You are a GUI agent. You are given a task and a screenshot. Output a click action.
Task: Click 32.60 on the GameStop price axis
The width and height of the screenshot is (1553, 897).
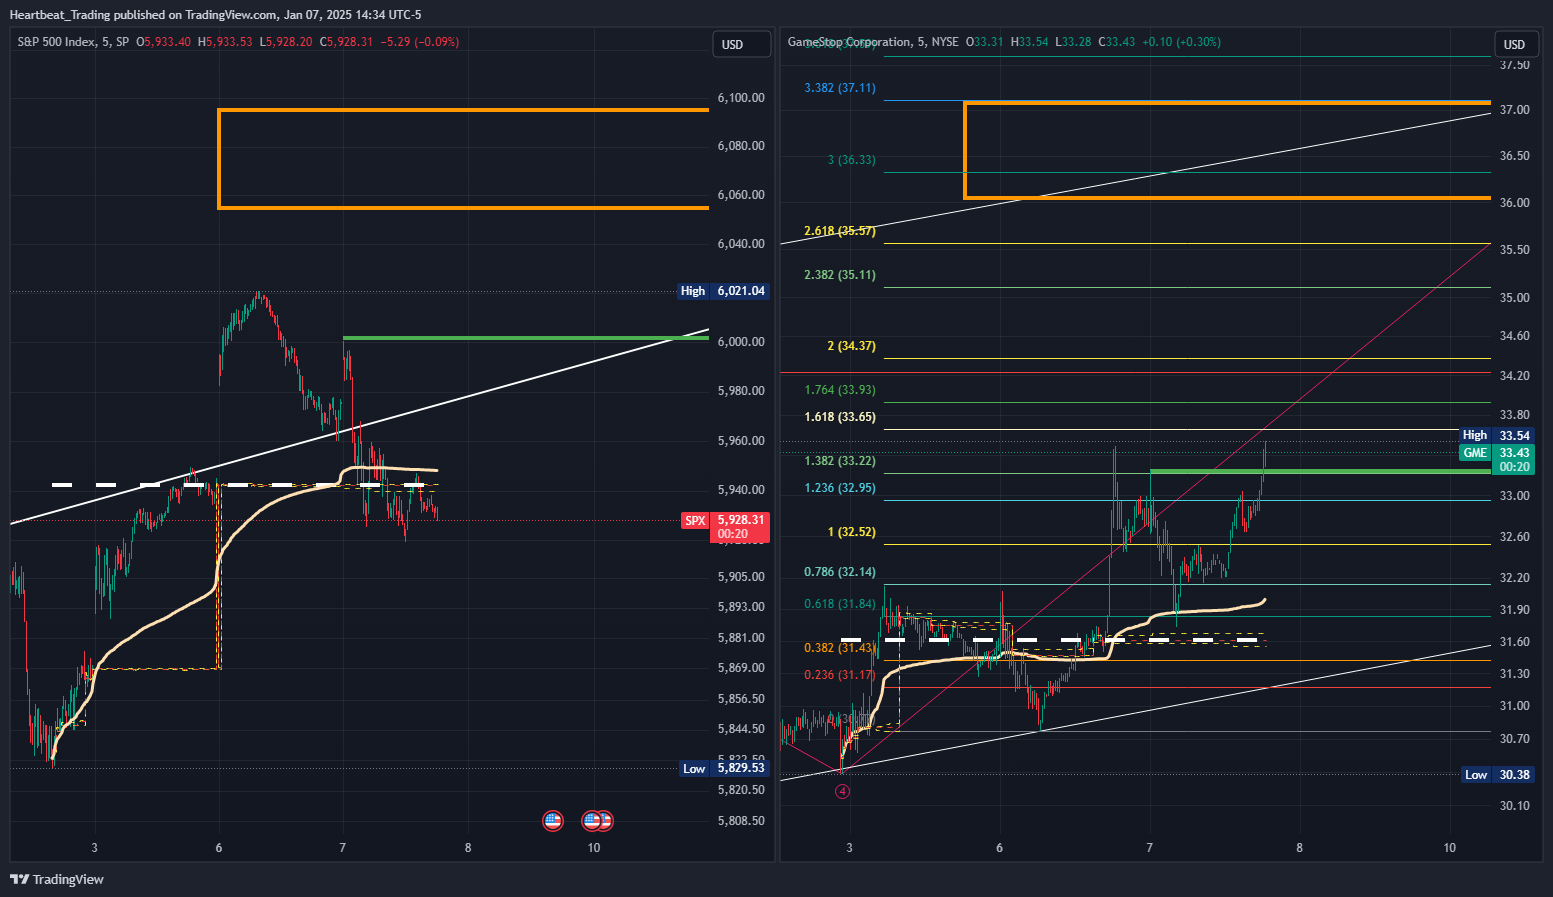1514,537
